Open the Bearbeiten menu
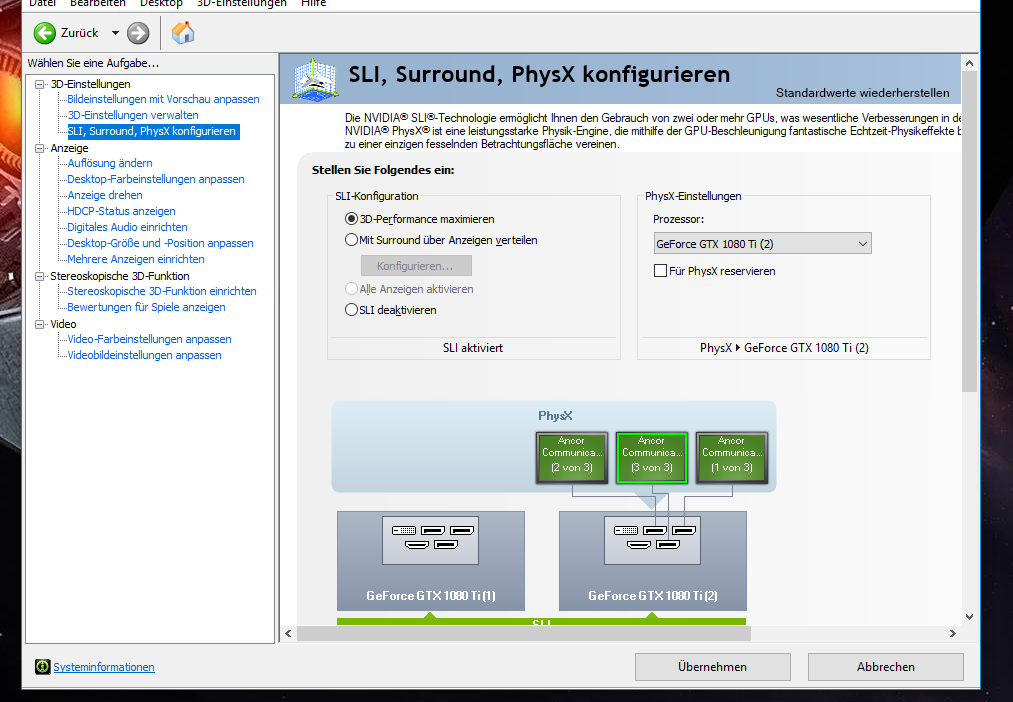The image size is (1013, 702). 98,3
